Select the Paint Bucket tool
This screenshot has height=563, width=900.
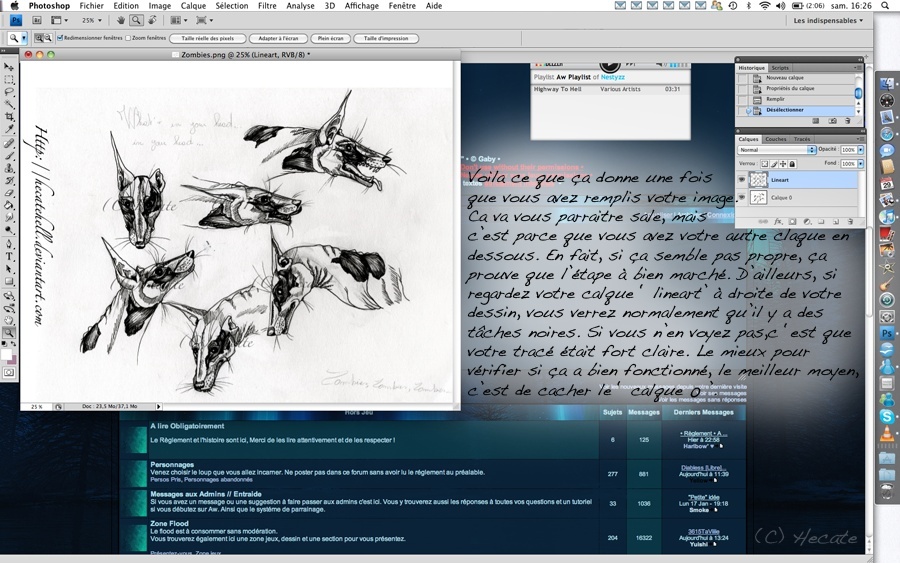click(x=9, y=205)
